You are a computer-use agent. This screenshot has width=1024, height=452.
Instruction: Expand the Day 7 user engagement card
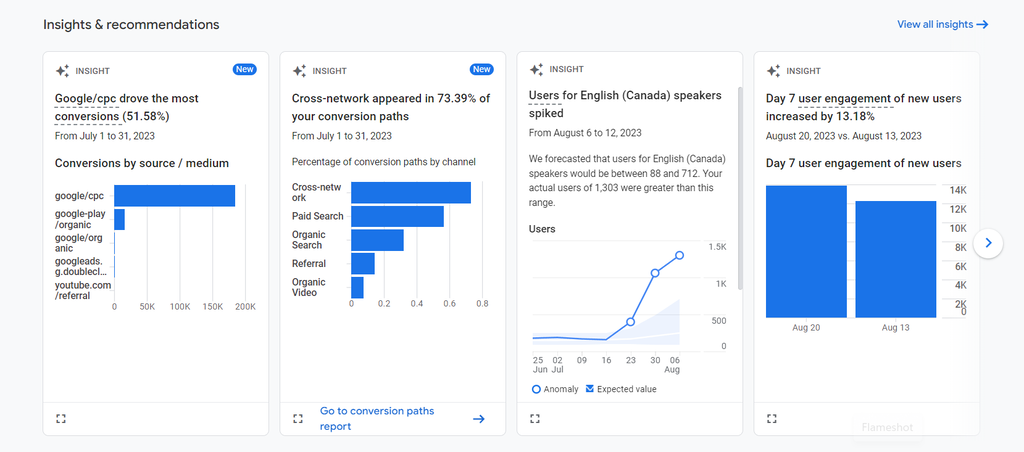click(771, 418)
